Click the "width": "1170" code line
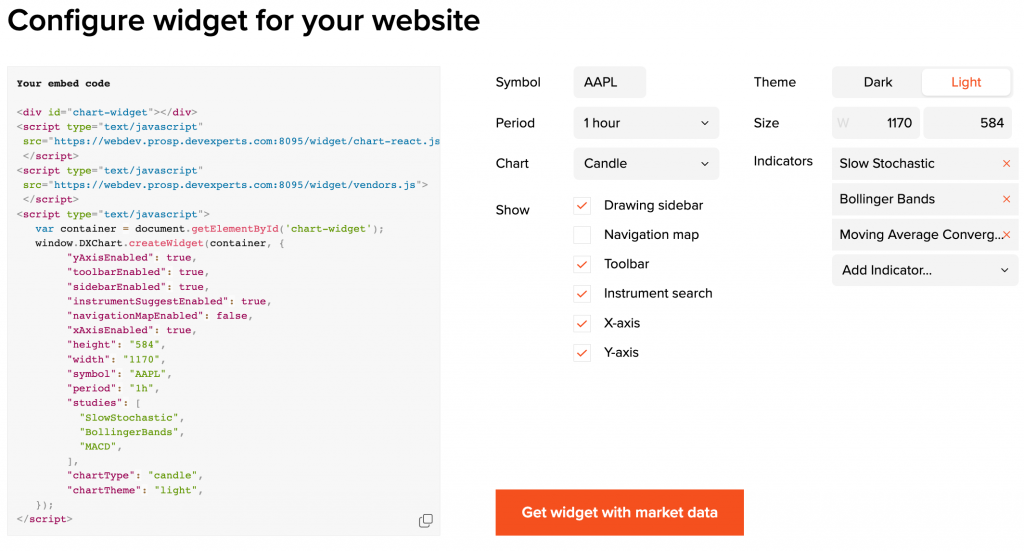Viewport: 1024px width, 551px height. pyautogui.click(x=116, y=360)
